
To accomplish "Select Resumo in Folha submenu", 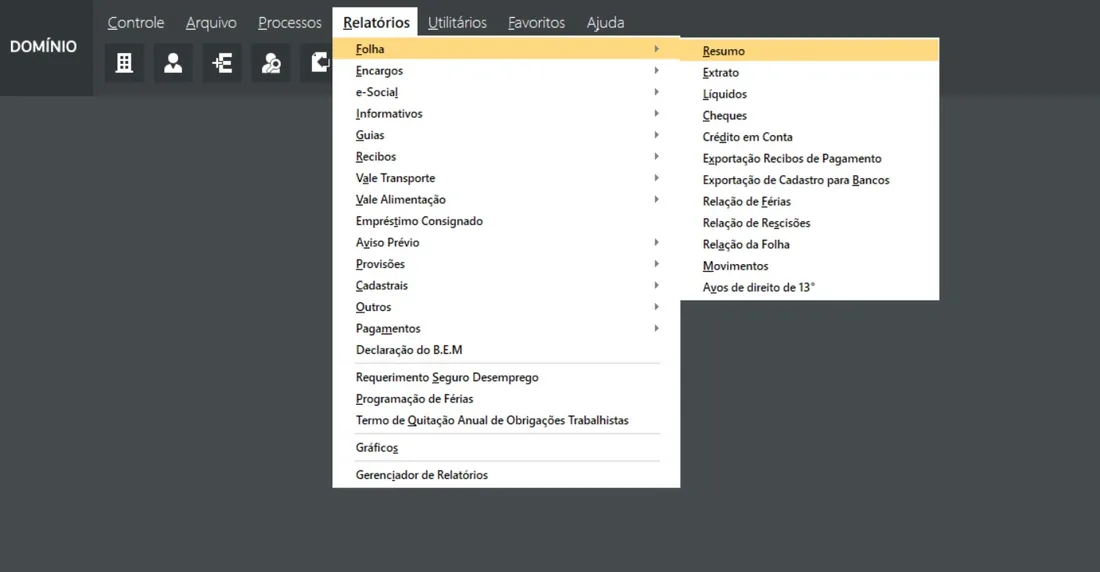I will pyautogui.click(x=810, y=51).
